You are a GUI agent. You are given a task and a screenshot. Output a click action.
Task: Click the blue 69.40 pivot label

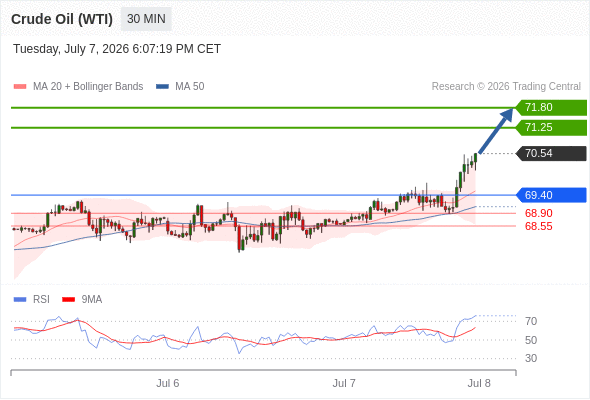click(x=551, y=195)
